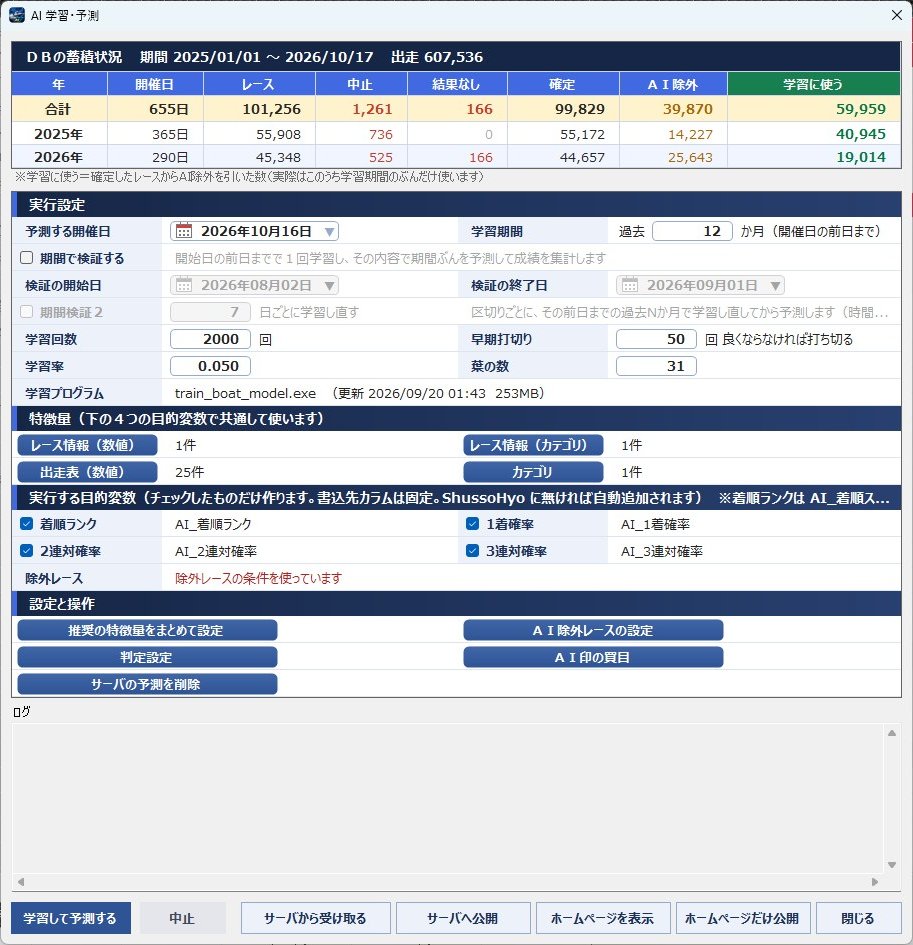Image resolution: width=913 pixels, height=945 pixels.
Task: Uncheck the 3連対確率 checkbox
Action: point(472,550)
